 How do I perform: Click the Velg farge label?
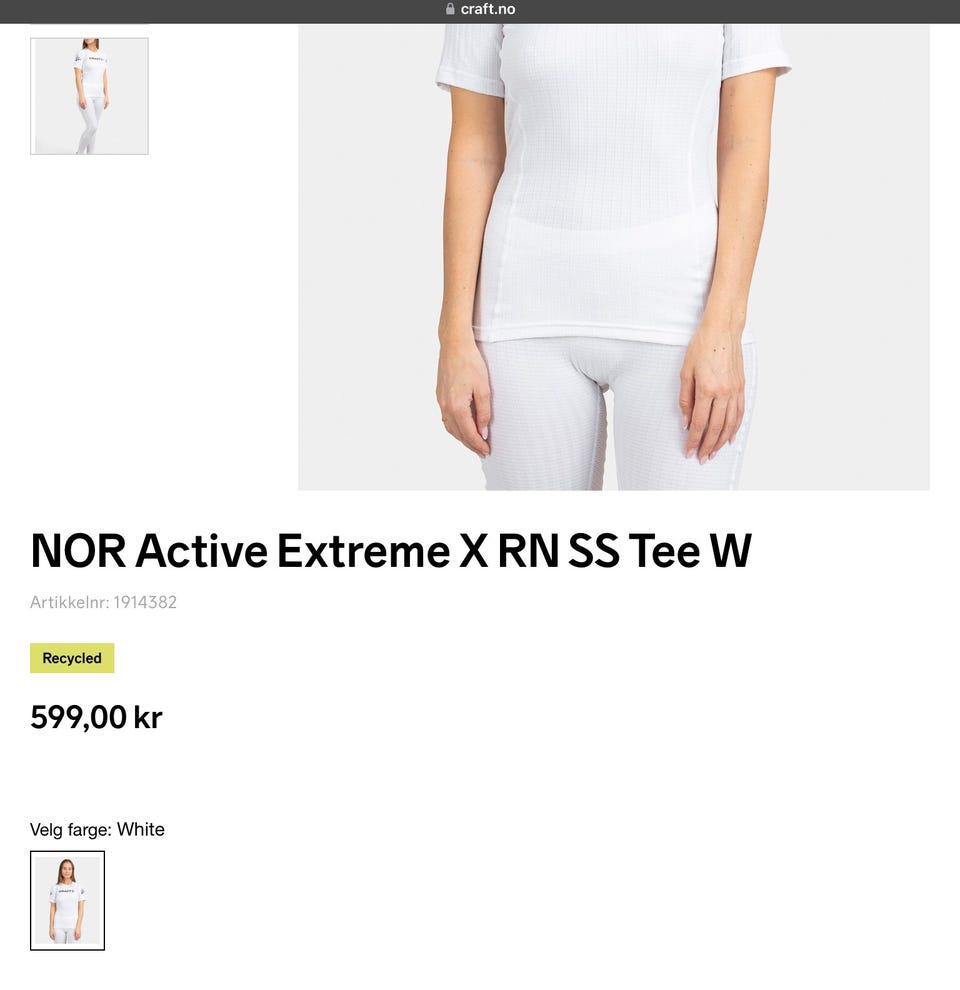pos(71,830)
